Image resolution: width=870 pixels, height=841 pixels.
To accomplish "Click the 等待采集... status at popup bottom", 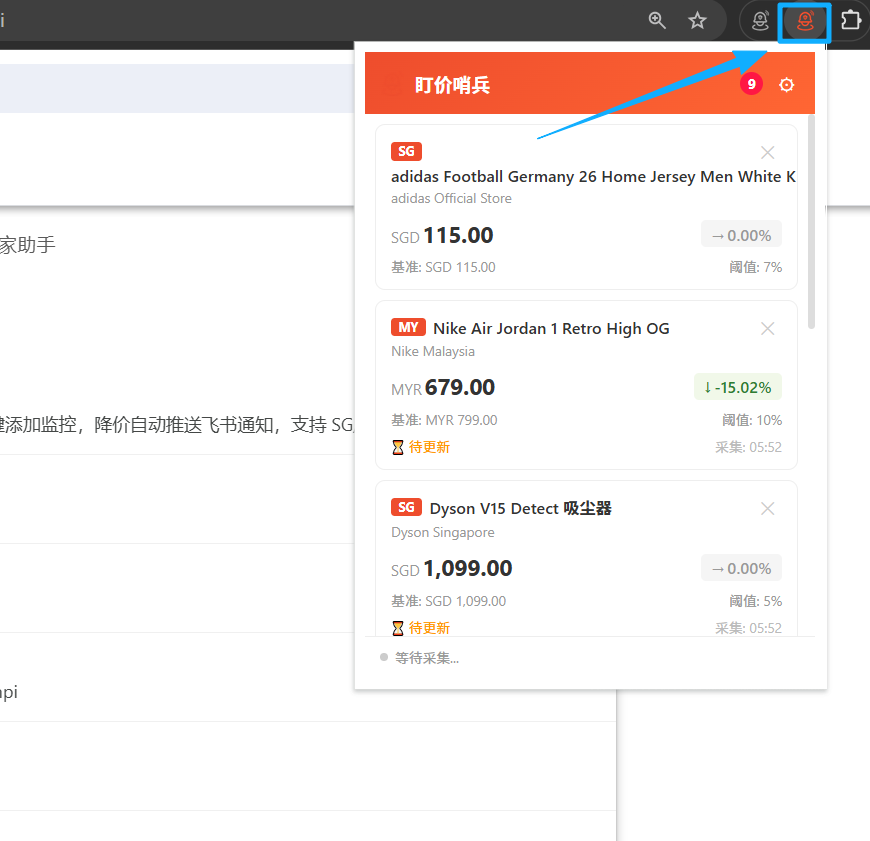I will (419, 658).
